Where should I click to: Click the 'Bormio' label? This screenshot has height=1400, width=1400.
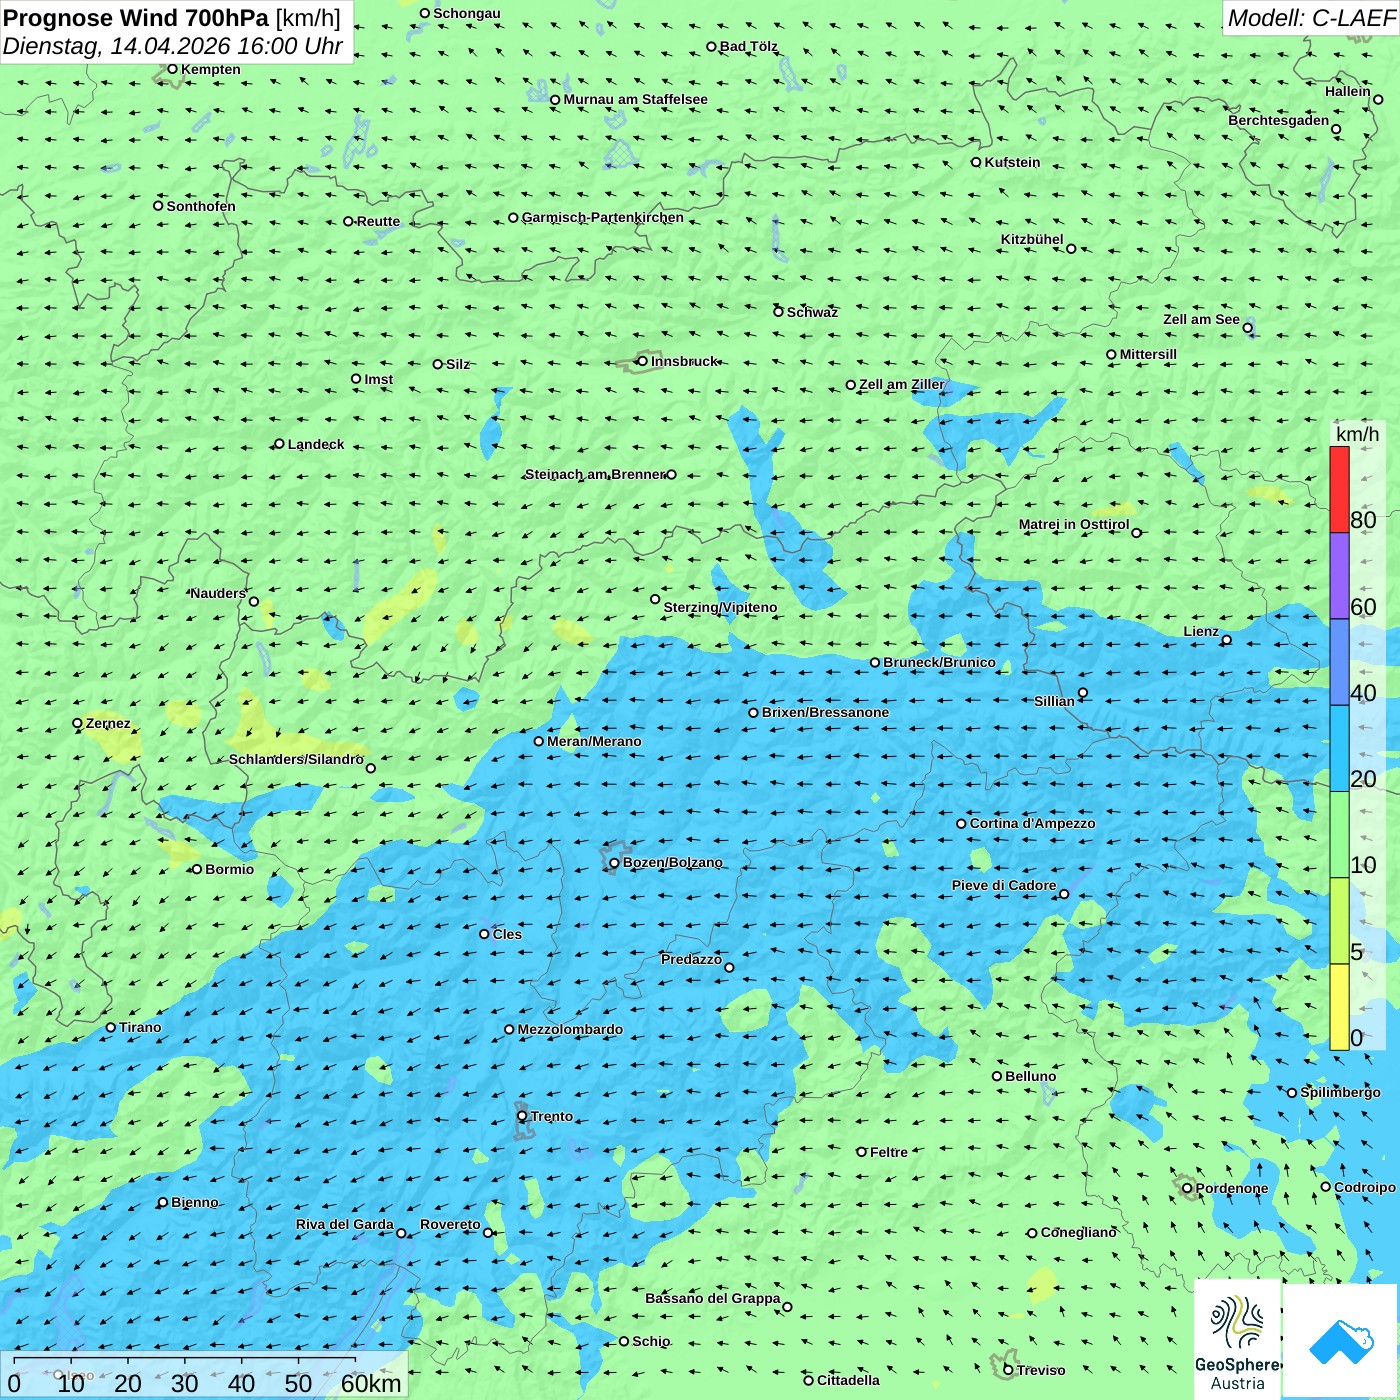click(229, 869)
